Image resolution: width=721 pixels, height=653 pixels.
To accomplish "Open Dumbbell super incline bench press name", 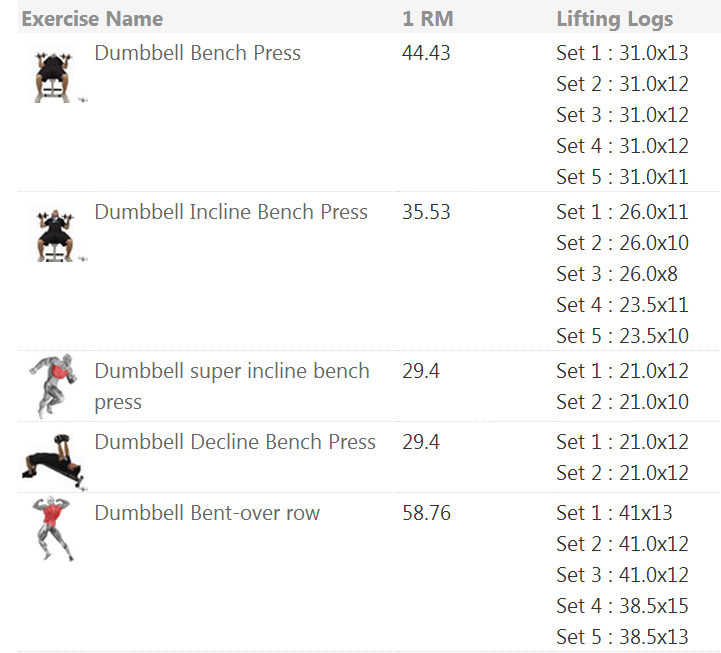I will point(232,386).
